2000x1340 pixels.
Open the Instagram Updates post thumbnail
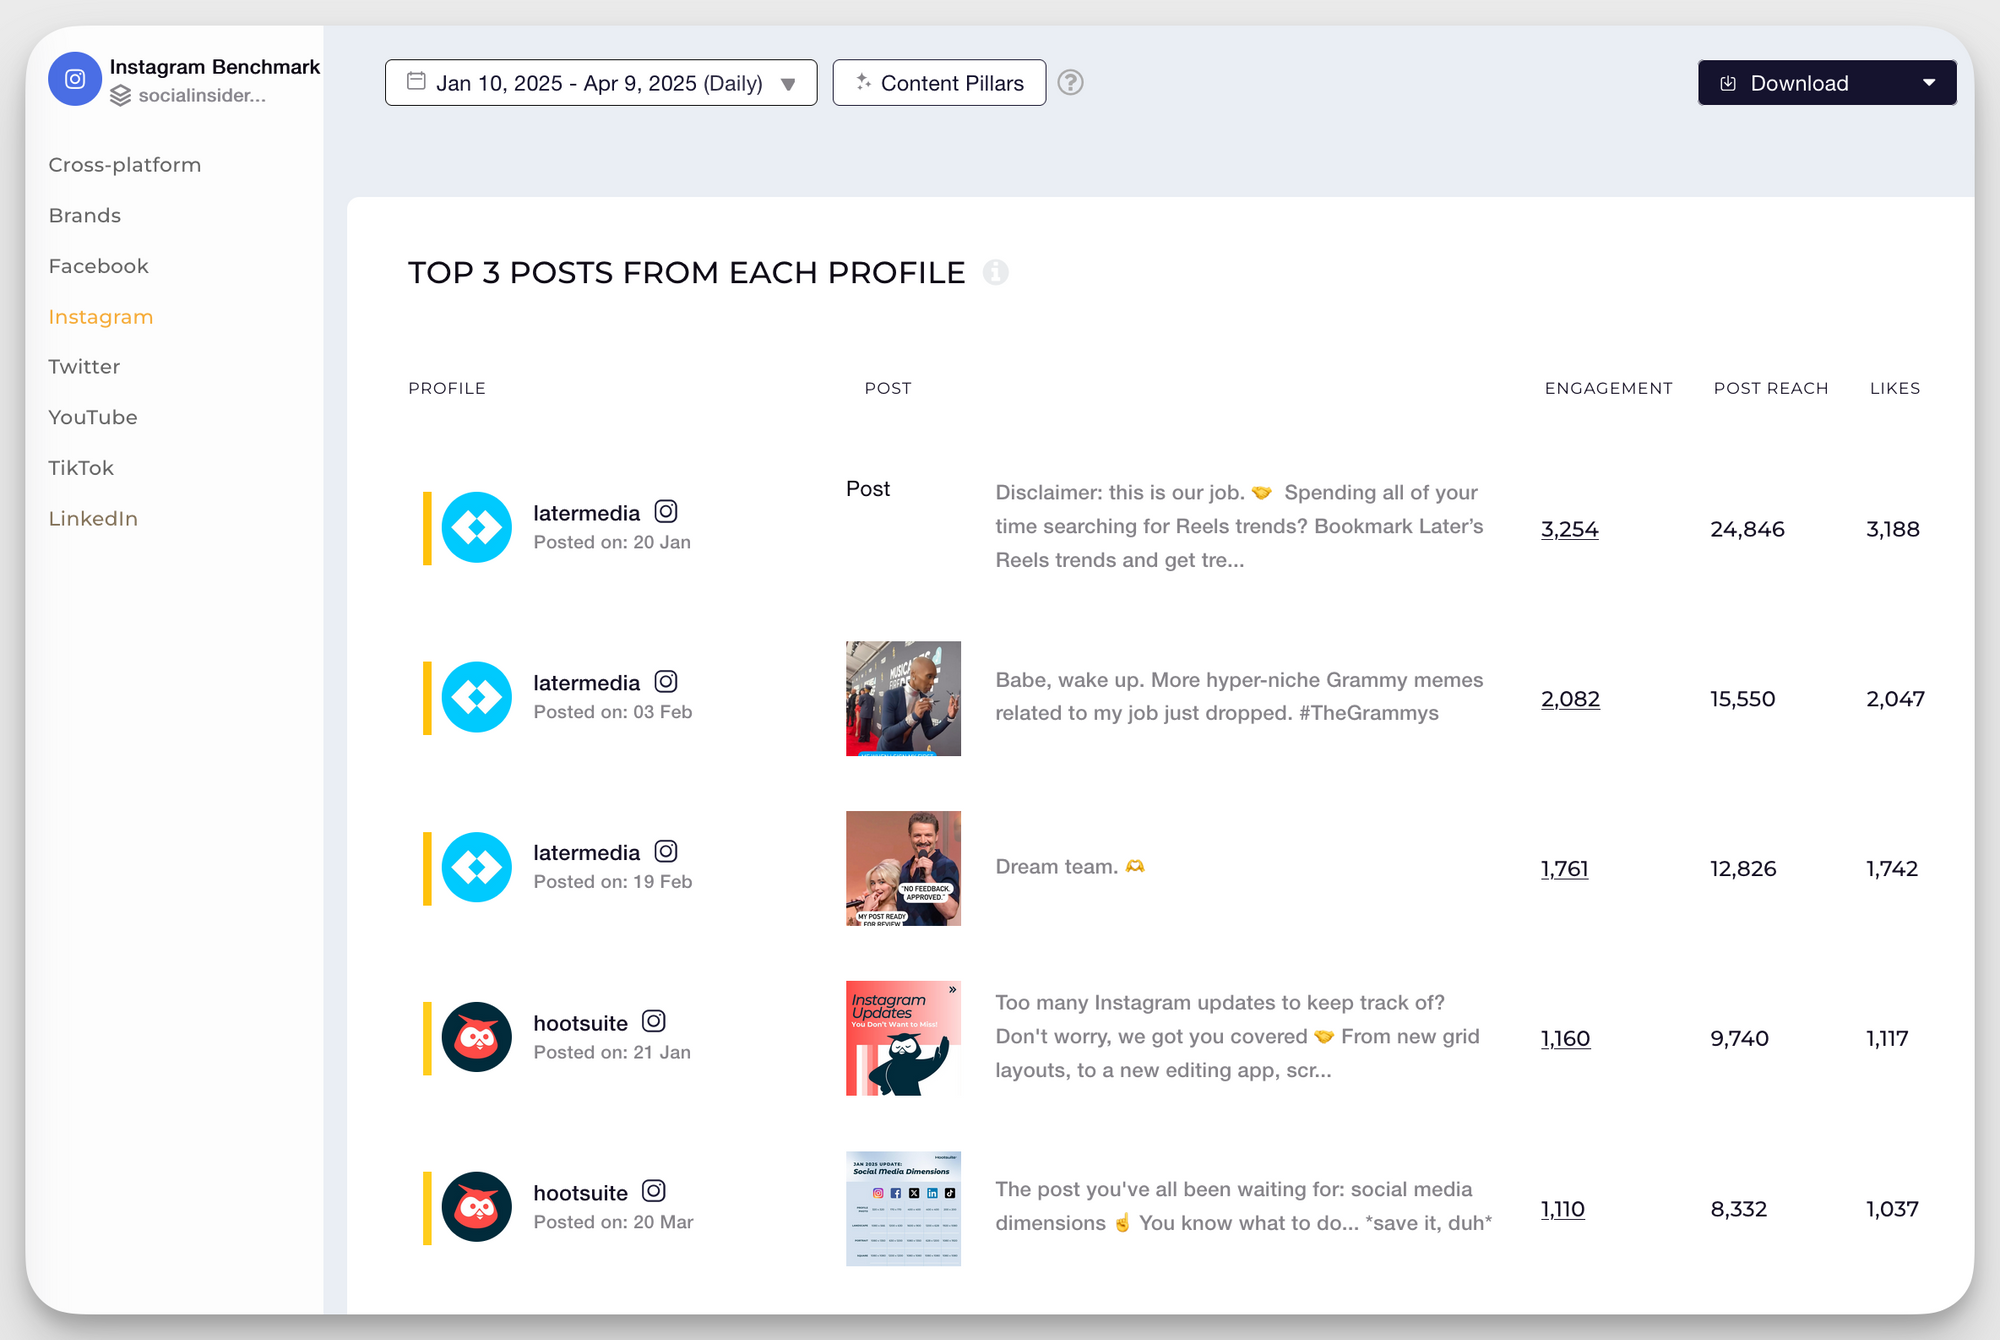click(903, 1038)
